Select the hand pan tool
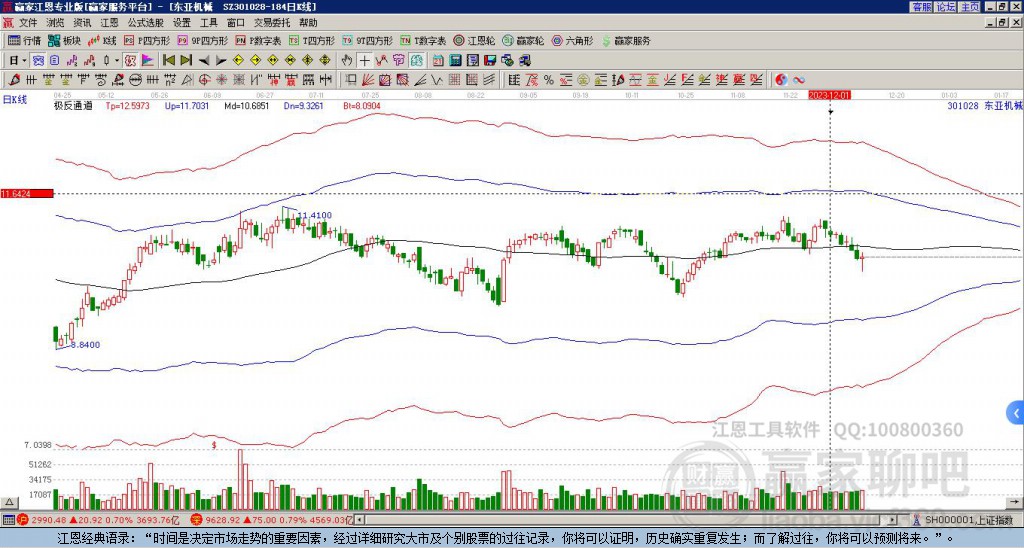1024x548 pixels. click(347, 60)
